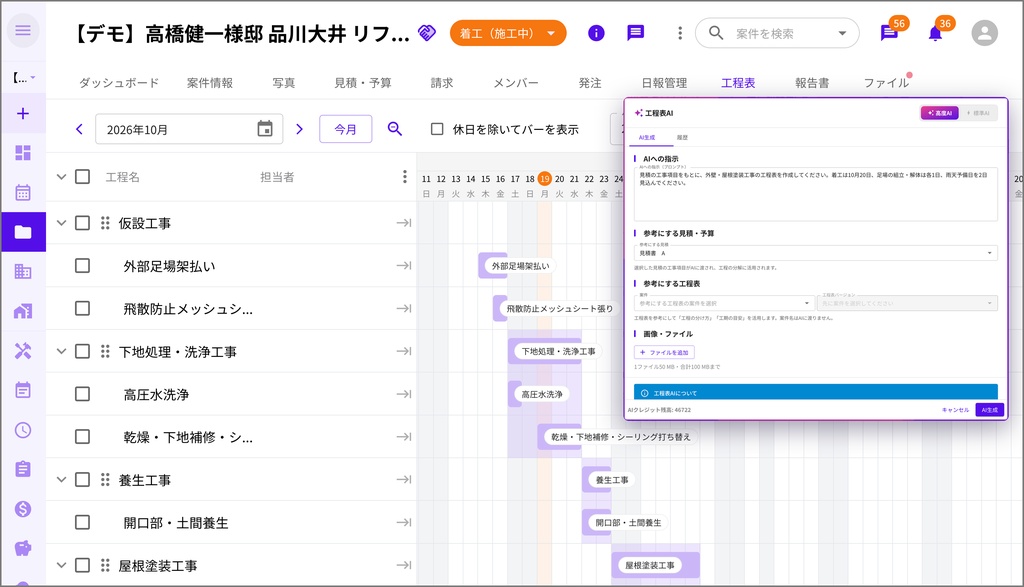Check the 開口部・土間養生 row checkbox
1024x587 pixels.
click(82, 522)
